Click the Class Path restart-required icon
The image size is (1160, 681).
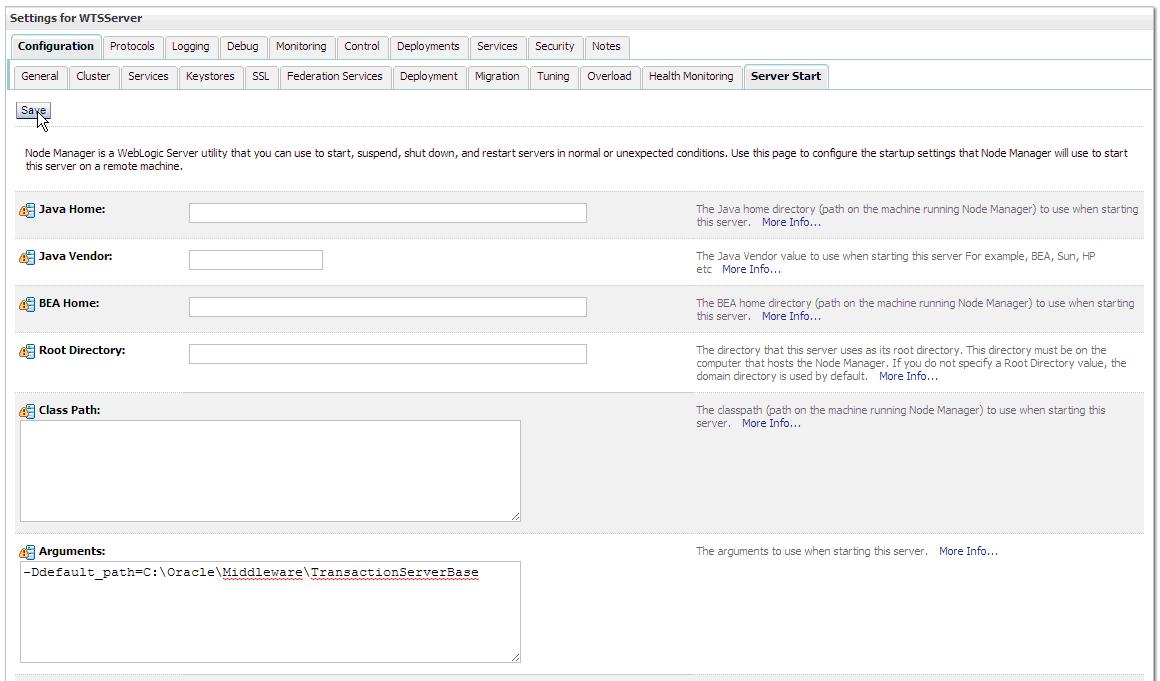click(27, 411)
